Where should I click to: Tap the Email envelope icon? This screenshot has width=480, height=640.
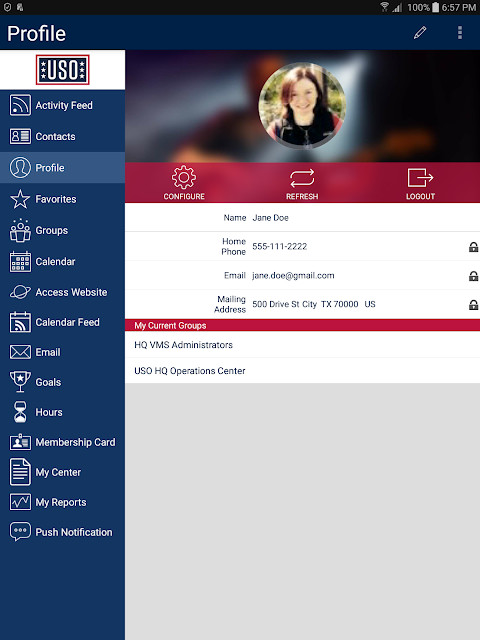point(20,352)
